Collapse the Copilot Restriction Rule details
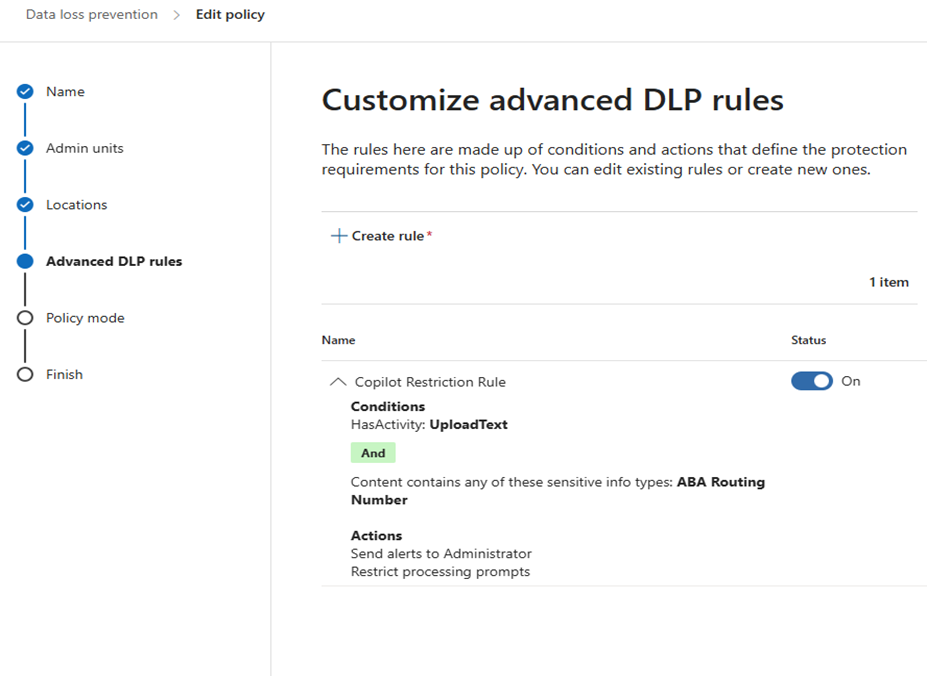 (x=338, y=382)
